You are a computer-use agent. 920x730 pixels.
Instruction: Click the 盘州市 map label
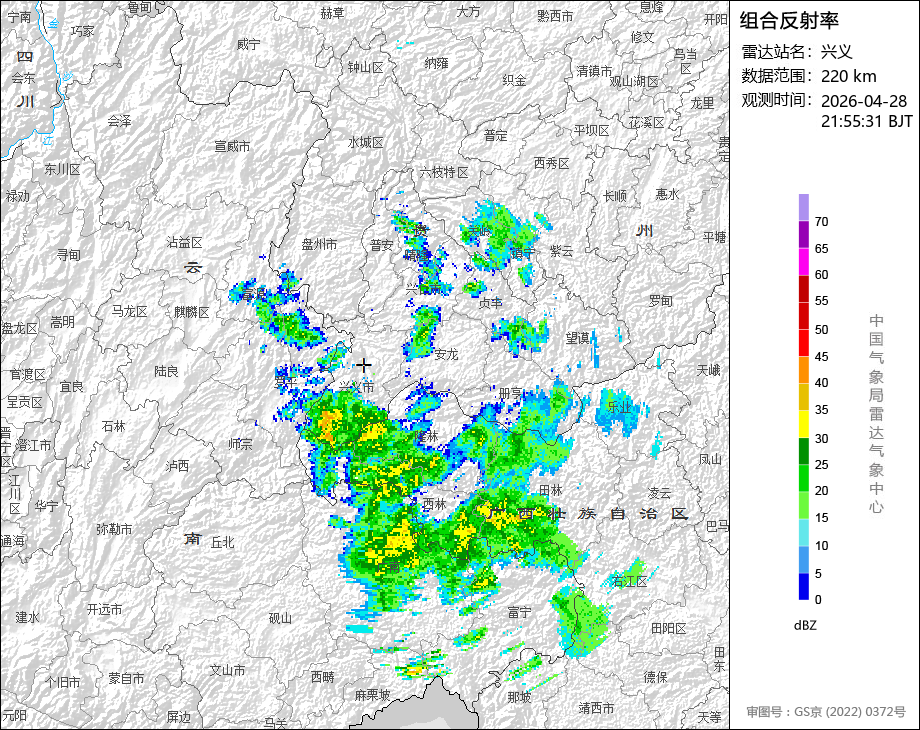click(x=319, y=244)
